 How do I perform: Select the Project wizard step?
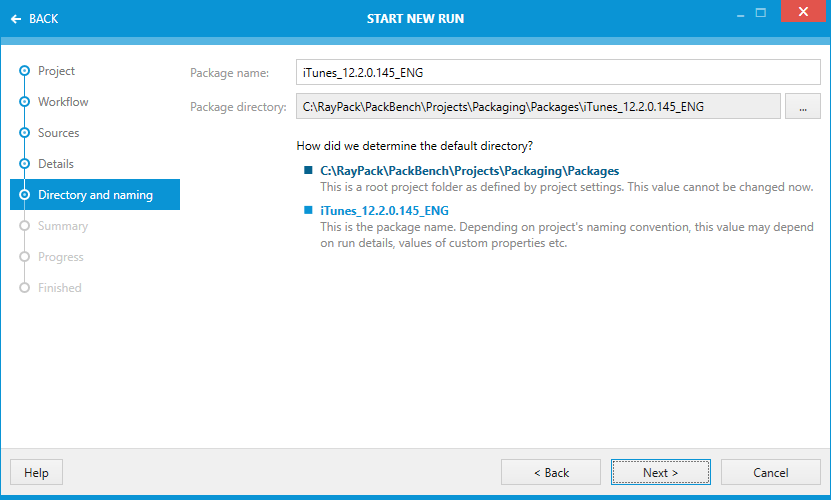click(x=56, y=71)
